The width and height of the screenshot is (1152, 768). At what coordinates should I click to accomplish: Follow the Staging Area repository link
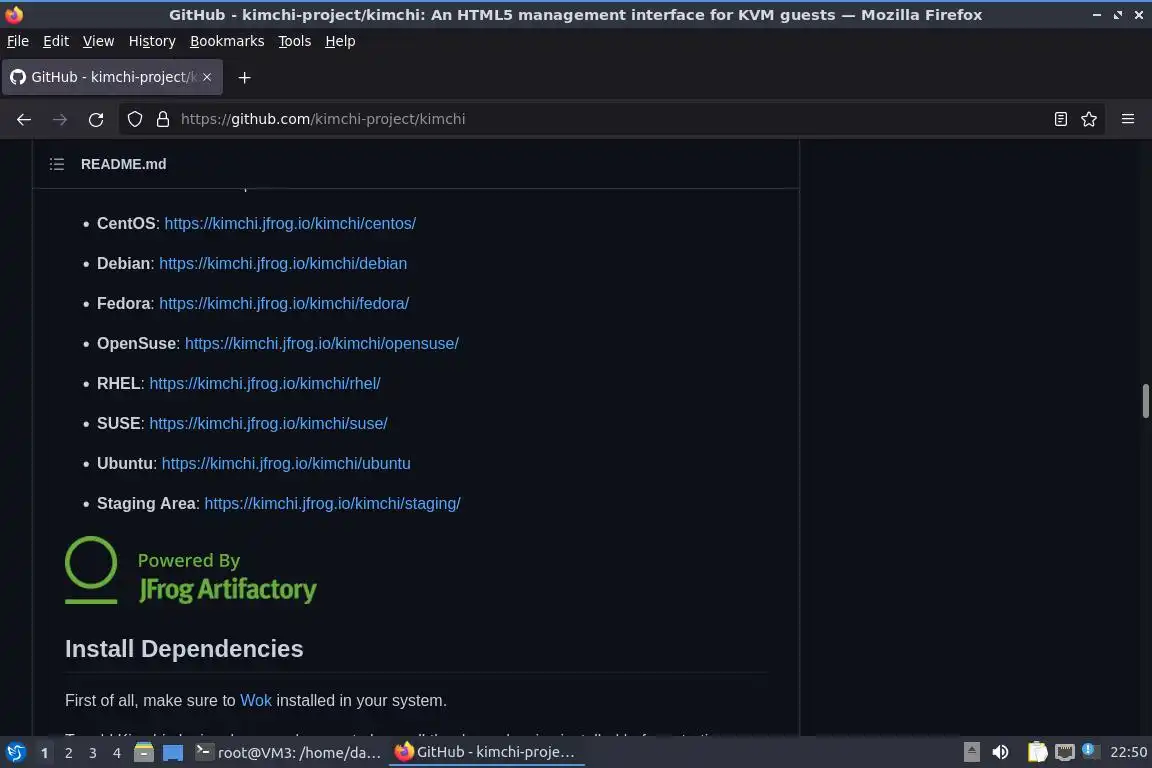tap(332, 503)
